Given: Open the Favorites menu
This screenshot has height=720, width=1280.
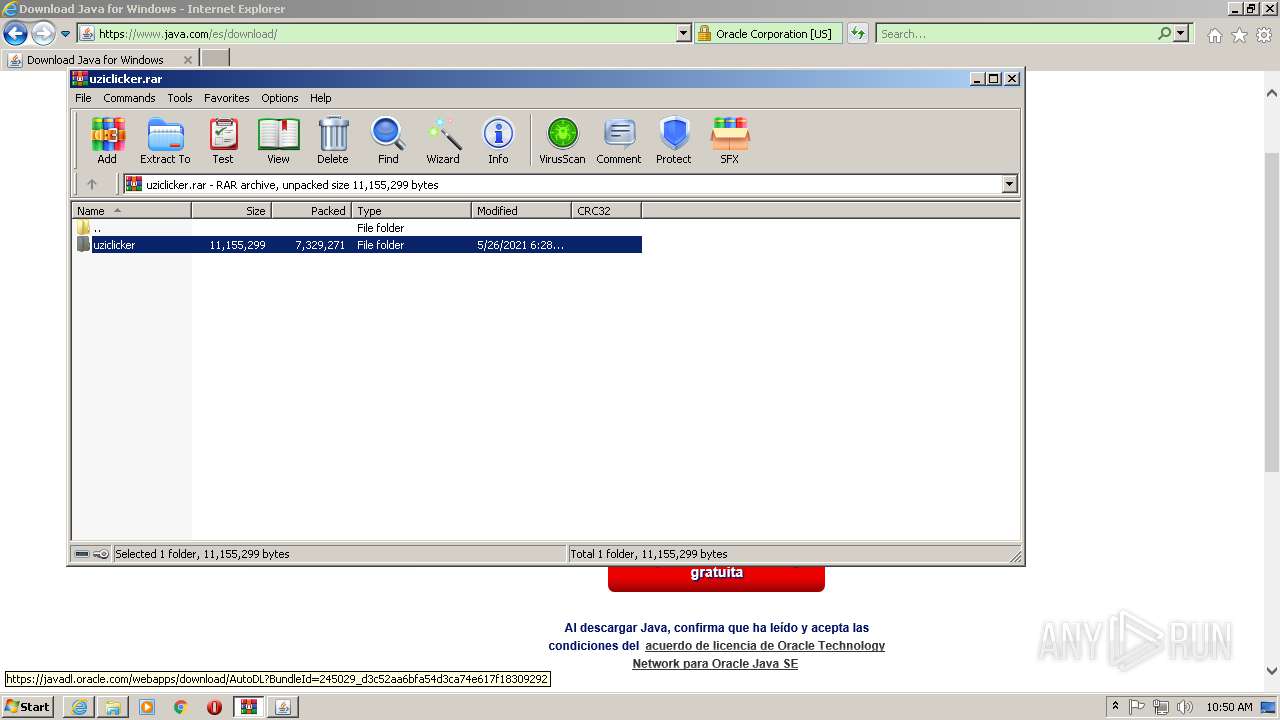Looking at the screenshot, I should pos(227,98).
